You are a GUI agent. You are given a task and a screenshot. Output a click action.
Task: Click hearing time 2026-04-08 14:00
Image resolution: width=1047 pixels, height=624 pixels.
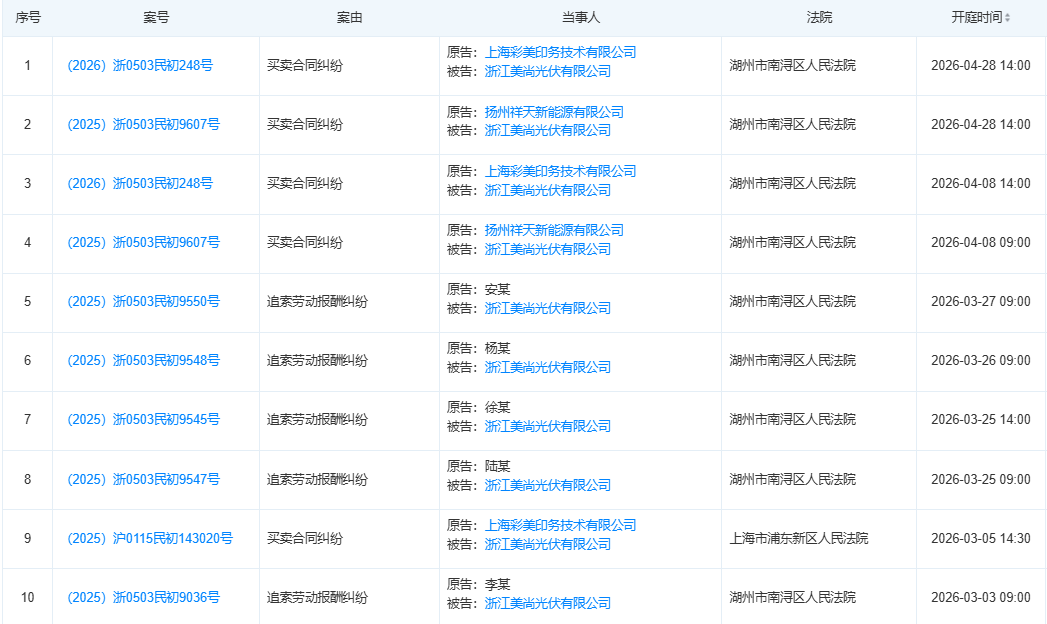click(x=981, y=184)
